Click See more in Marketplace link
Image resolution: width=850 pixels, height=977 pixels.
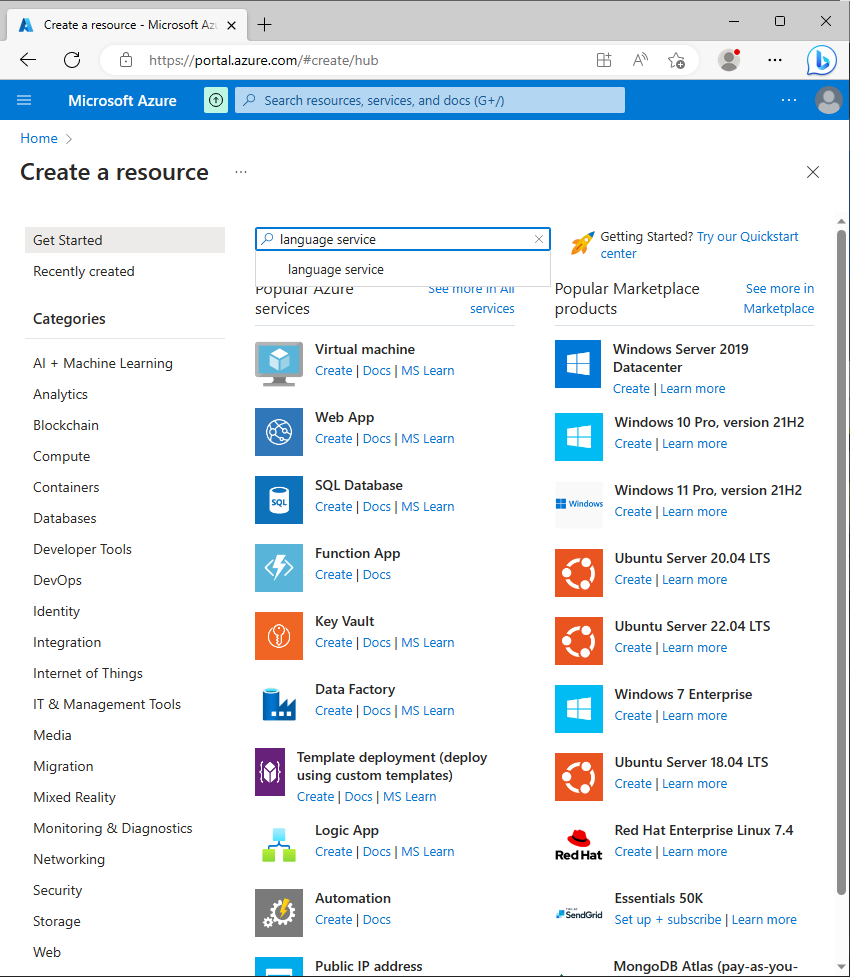pos(779,298)
